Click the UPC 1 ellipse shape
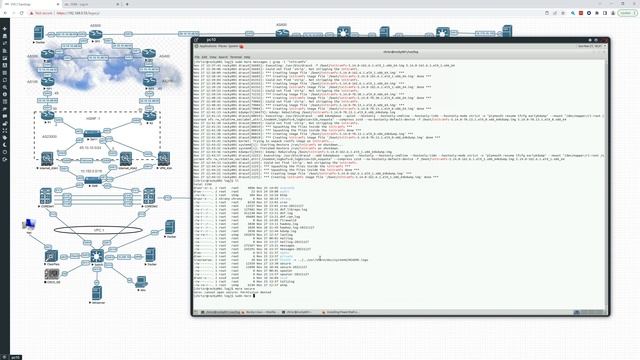The width and height of the screenshot is (640, 360). 98,230
